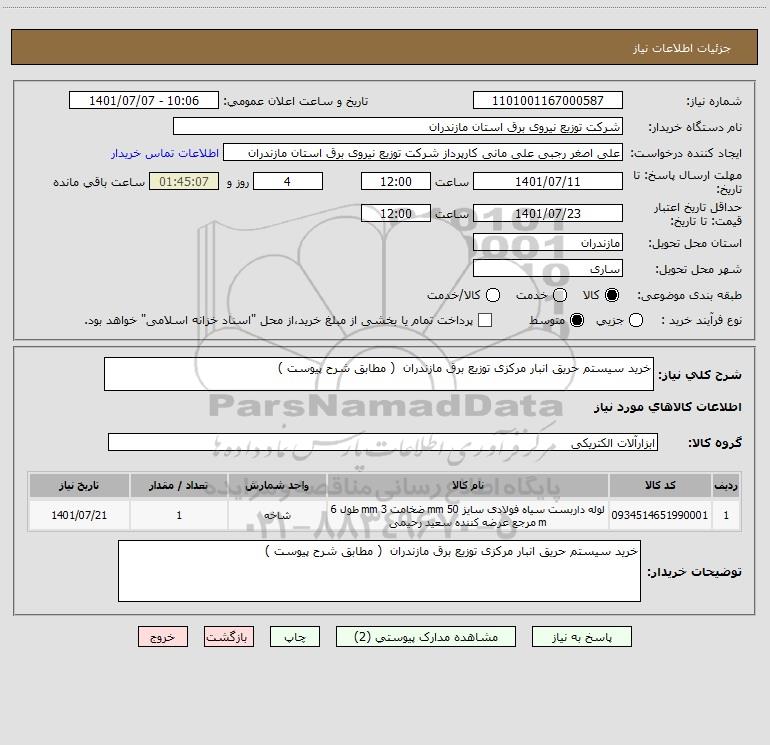Click the واحد شمارش column header
770x745 pixels.
click(277, 485)
